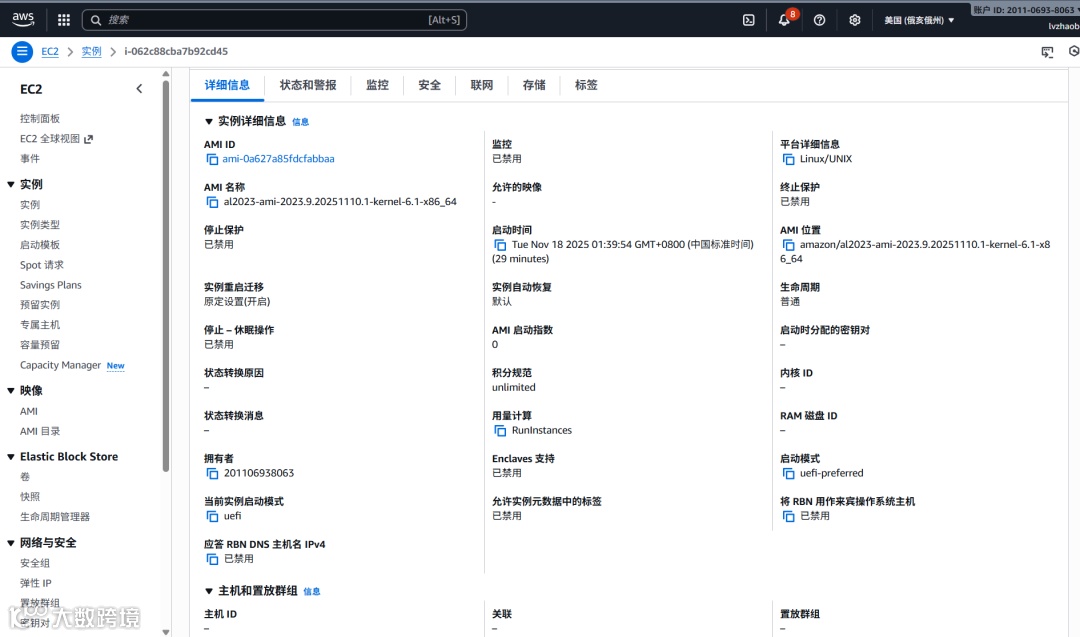The width and height of the screenshot is (1080, 637).
Task: Toggle the hamburger navigation menu button
Action: [22, 52]
